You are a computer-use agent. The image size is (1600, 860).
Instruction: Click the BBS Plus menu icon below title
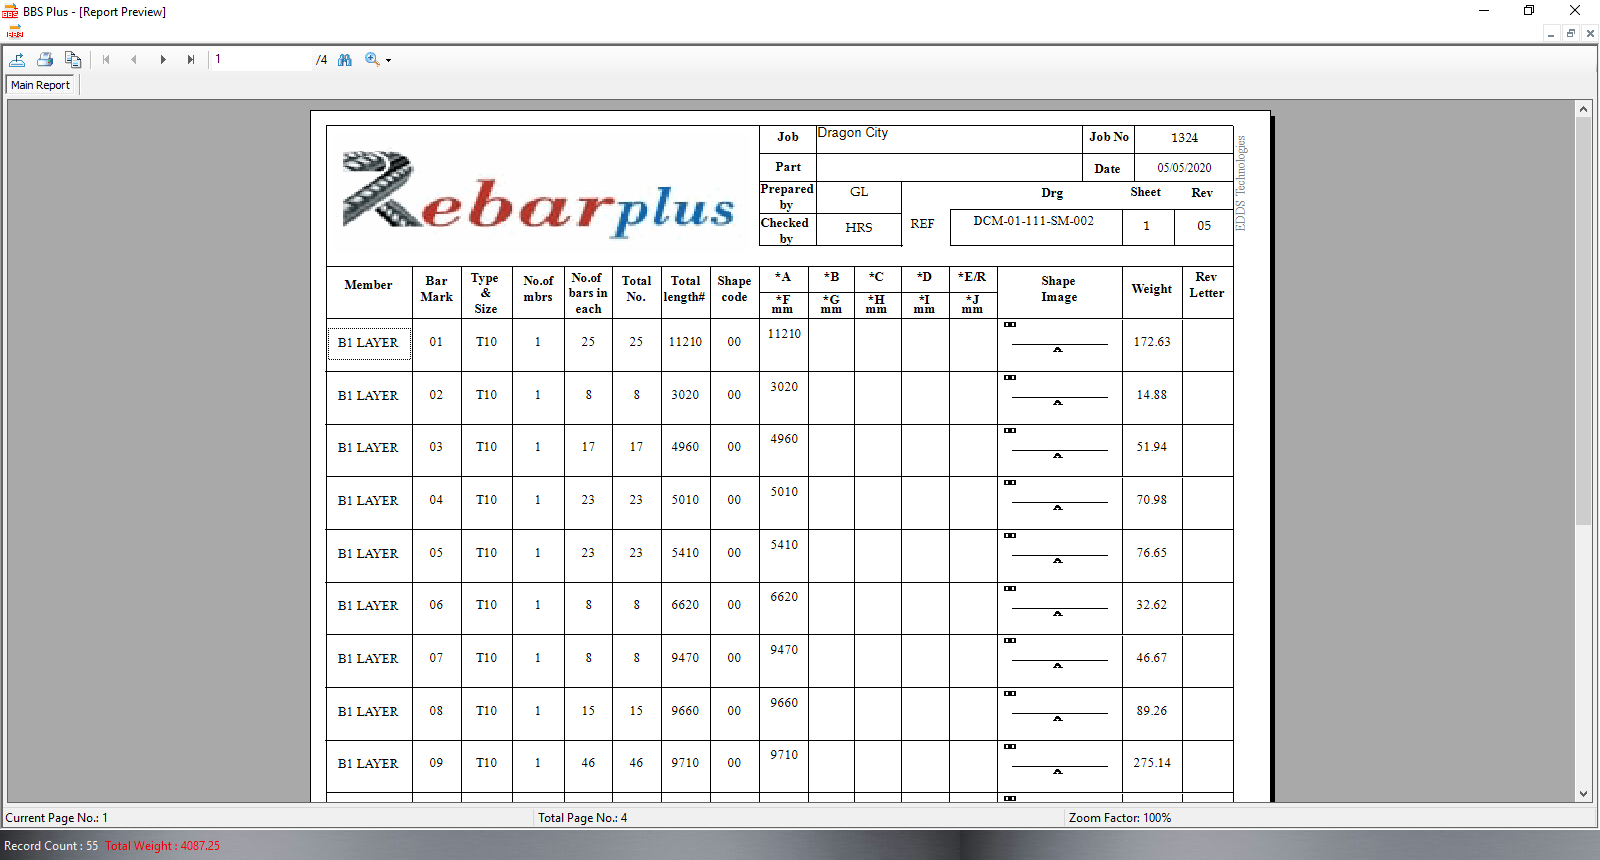coord(15,32)
